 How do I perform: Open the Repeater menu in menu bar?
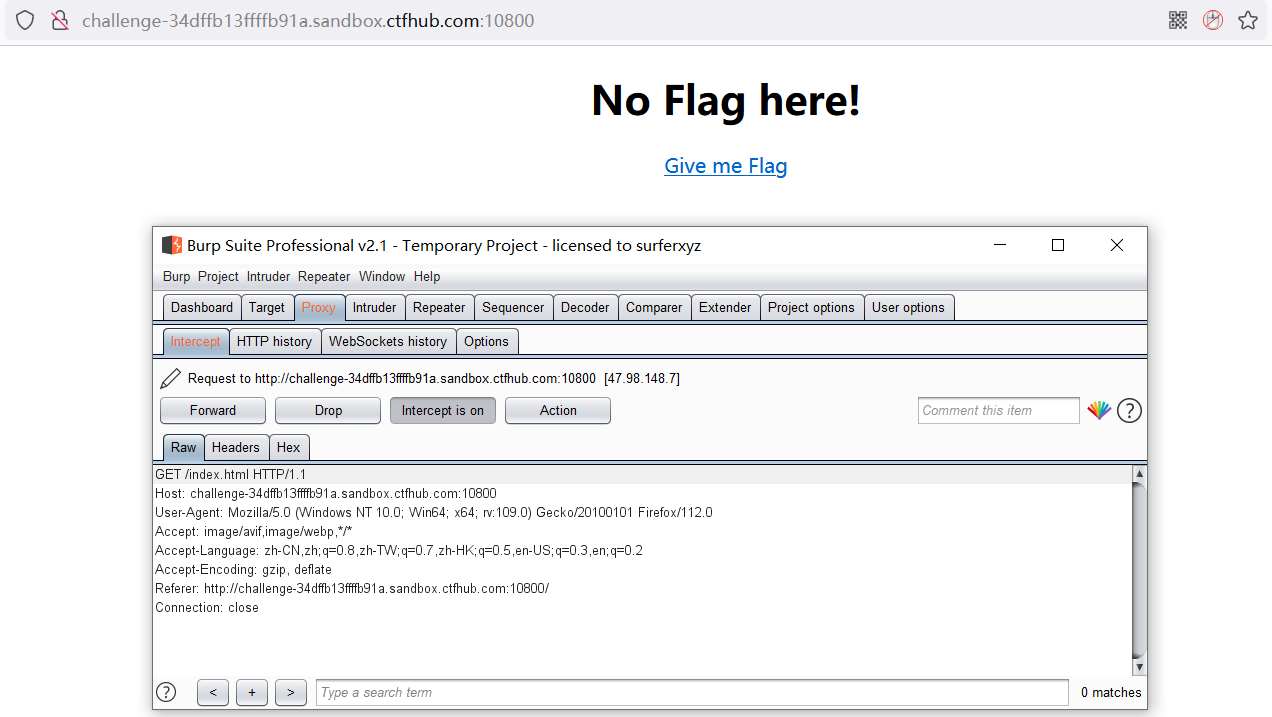point(324,276)
